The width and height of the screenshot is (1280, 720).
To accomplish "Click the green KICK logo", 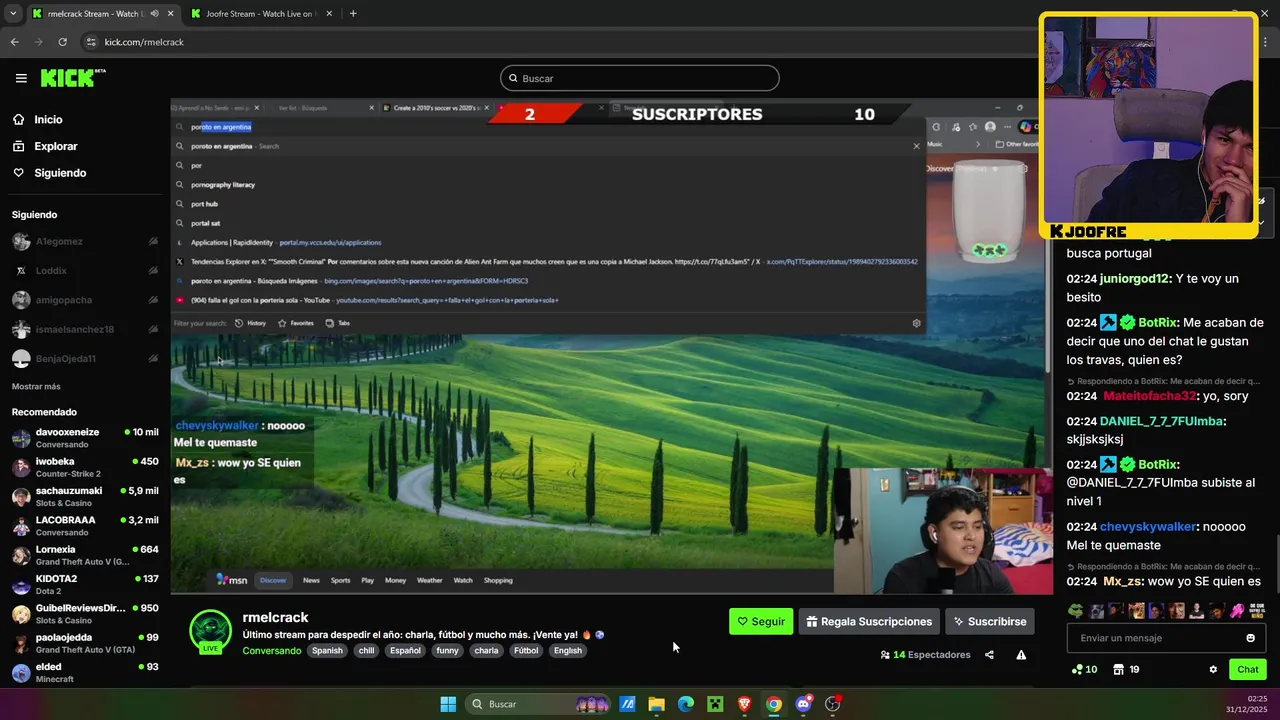I will click(x=73, y=78).
